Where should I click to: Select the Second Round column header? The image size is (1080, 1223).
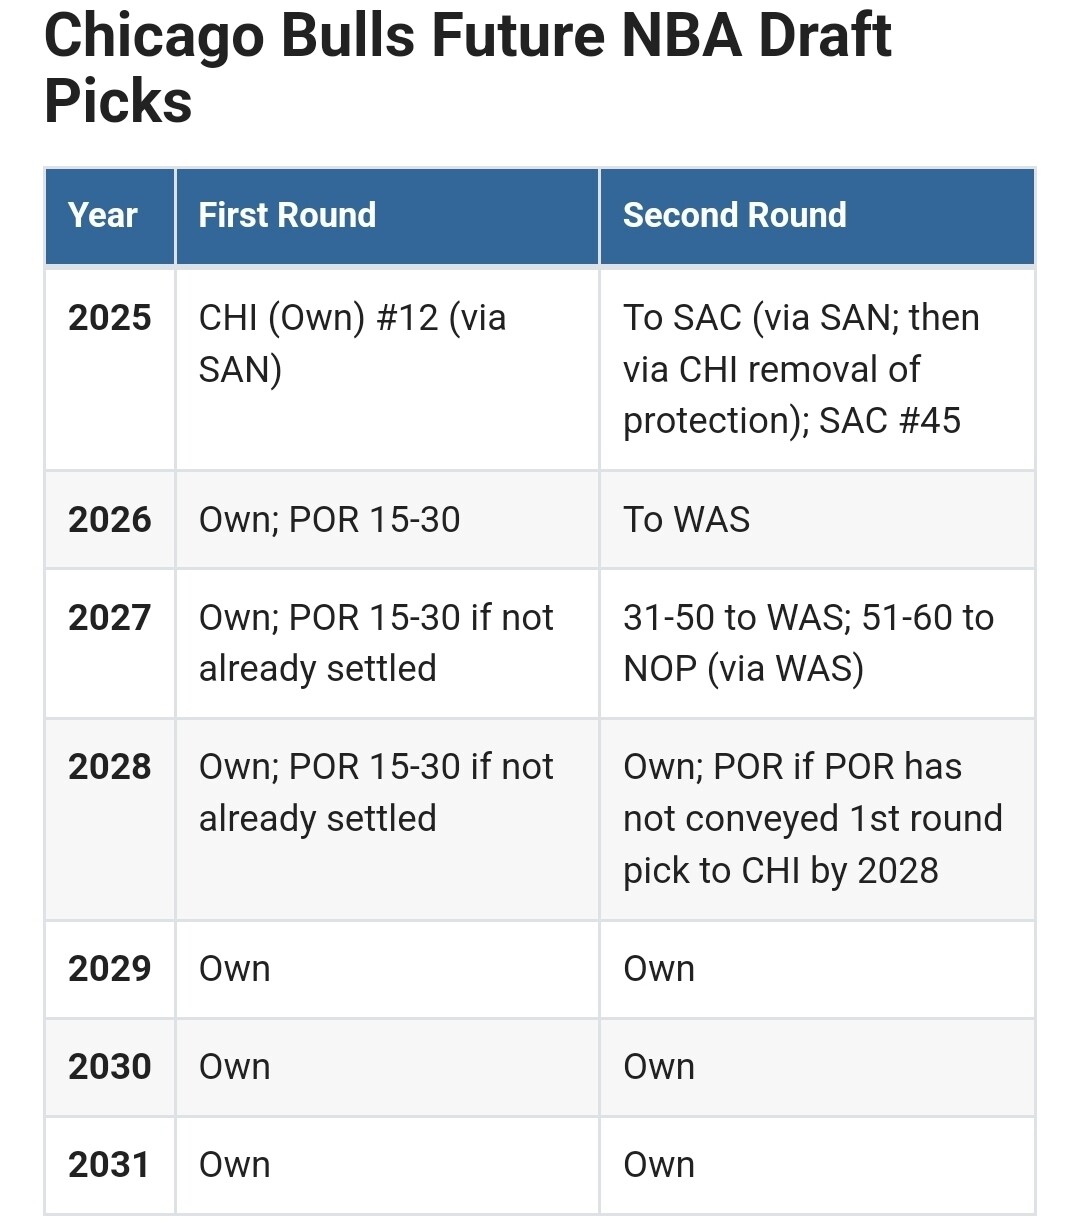coord(734,215)
